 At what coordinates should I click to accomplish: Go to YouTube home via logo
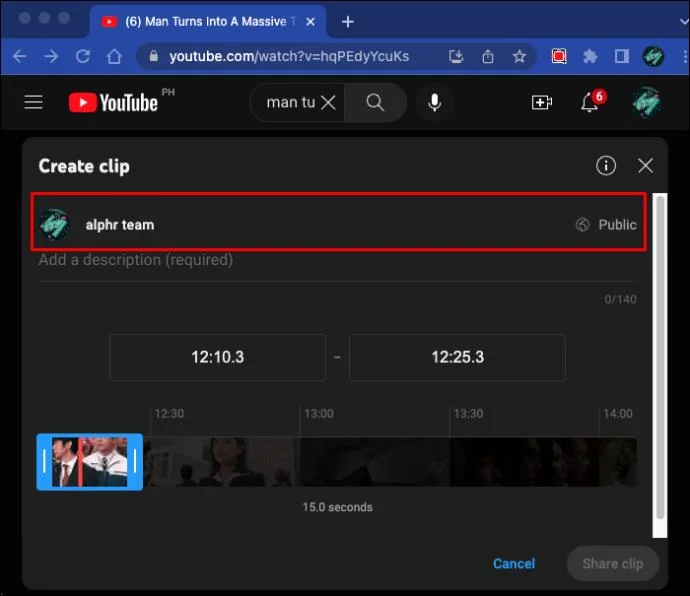tap(114, 103)
